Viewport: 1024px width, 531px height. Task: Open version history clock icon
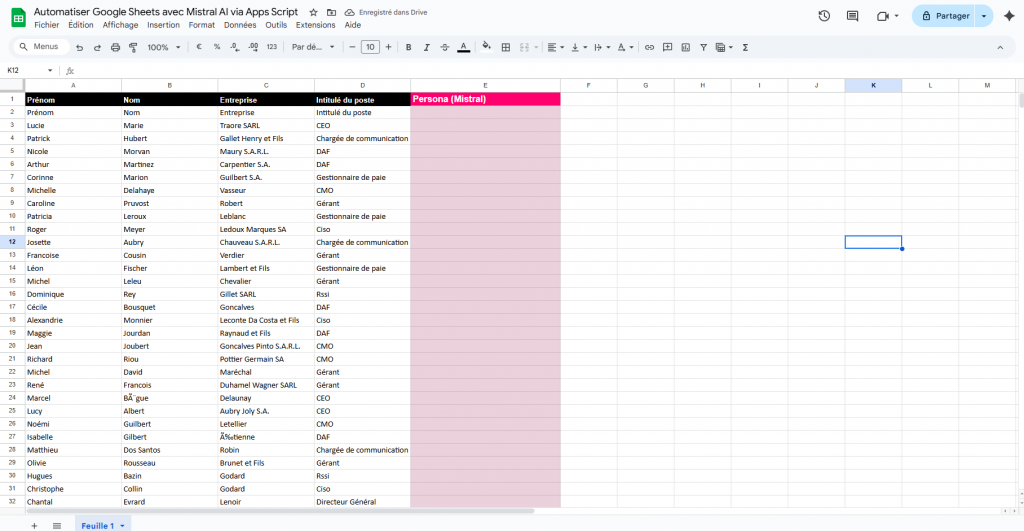823,16
